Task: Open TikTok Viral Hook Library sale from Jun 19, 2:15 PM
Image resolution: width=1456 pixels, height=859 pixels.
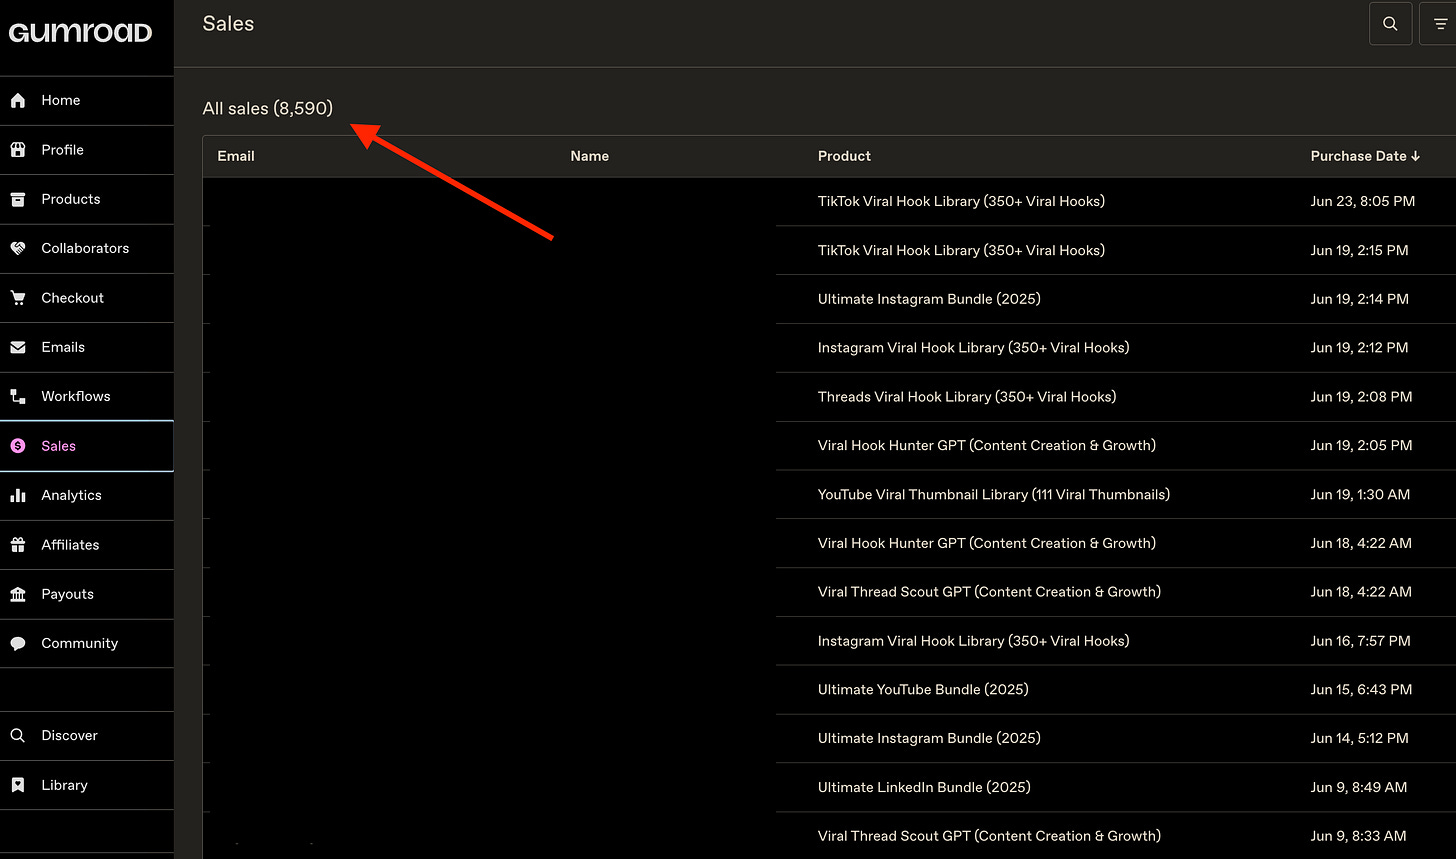Action: tap(829, 250)
